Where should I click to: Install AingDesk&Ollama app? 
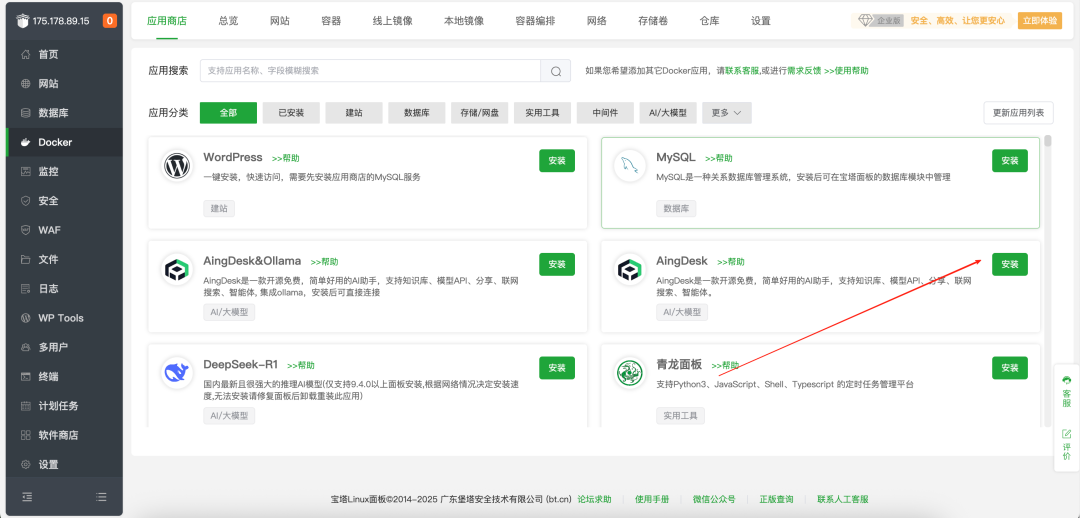[557, 264]
